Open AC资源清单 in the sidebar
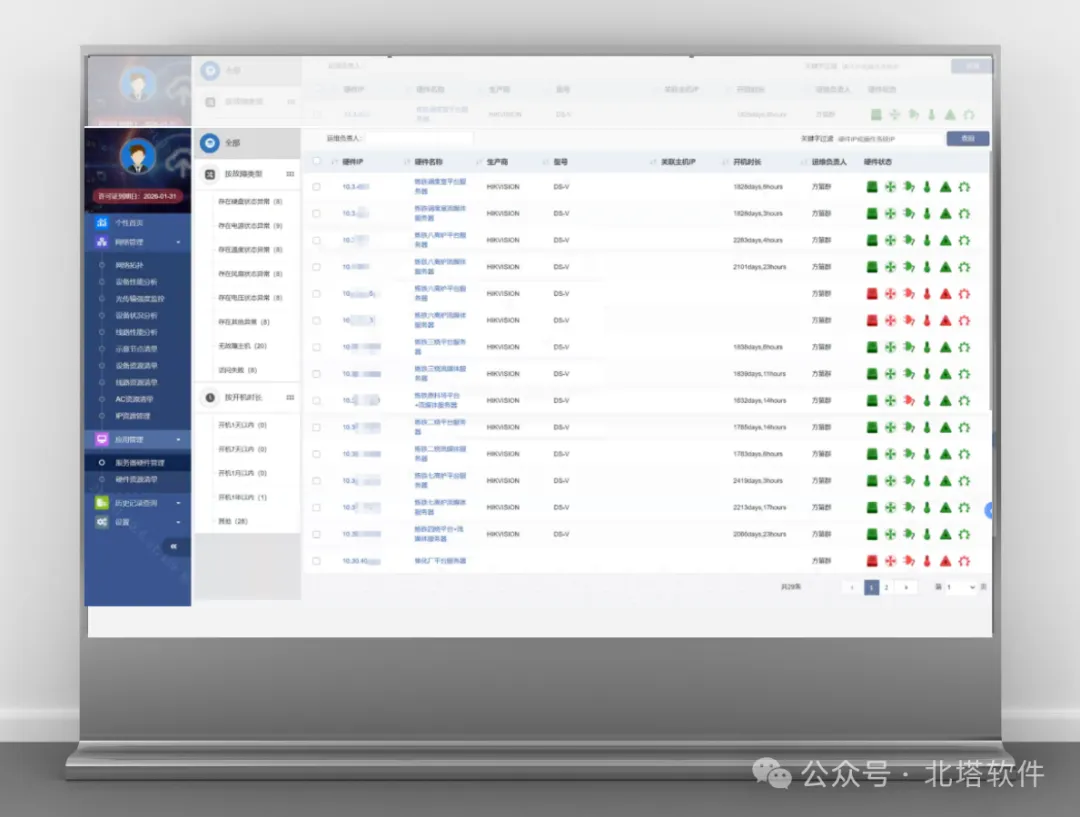Viewport: 1080px width, 817px height. coord(134,400)
